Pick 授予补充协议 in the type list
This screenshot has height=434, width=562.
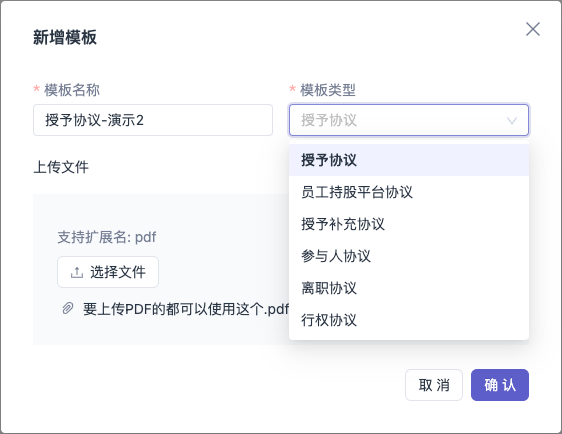[409, 224]
